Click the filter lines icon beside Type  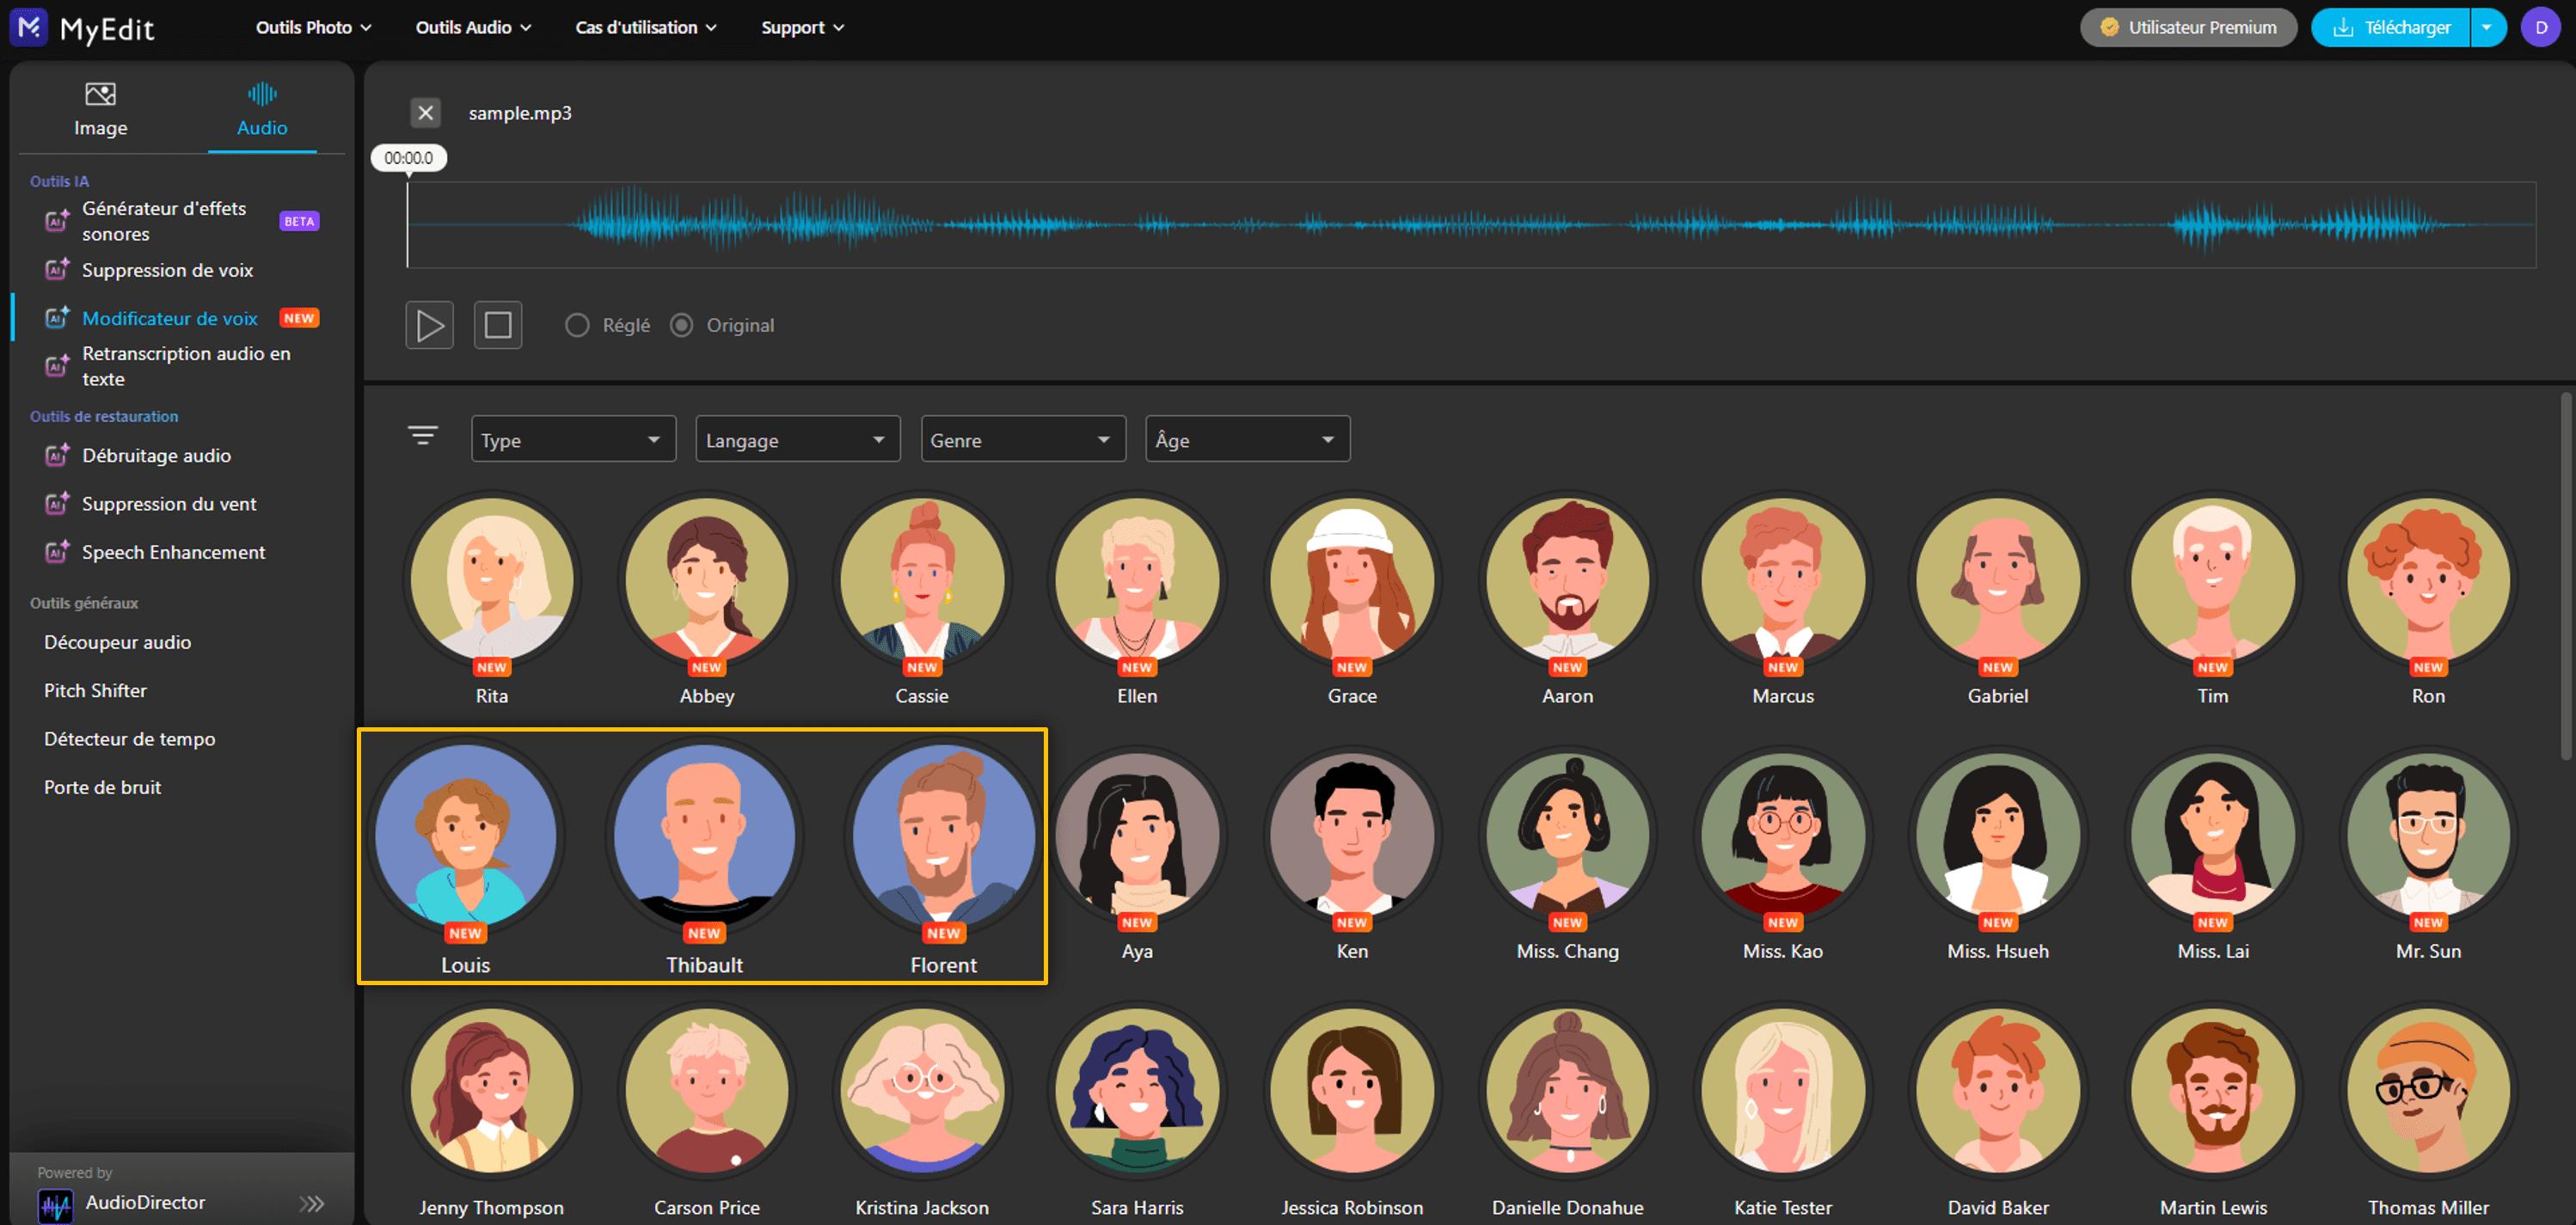click(423, 436)
